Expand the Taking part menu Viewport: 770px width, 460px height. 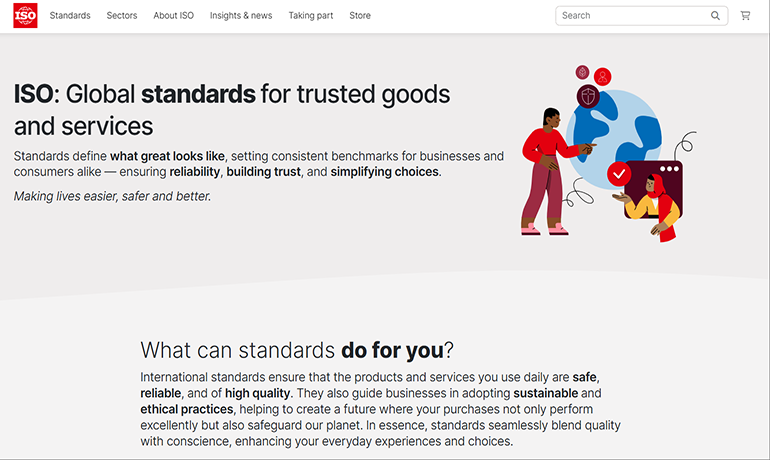click(309, 16)
